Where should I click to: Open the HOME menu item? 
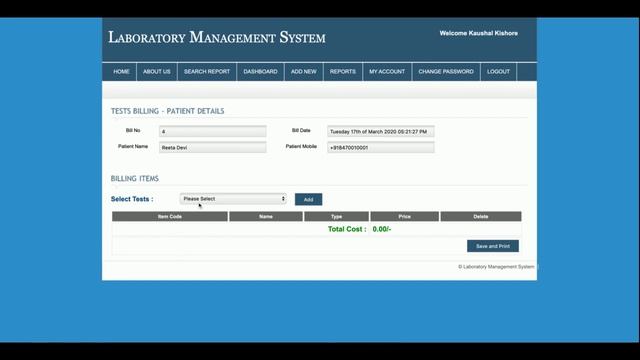point(121,71)
